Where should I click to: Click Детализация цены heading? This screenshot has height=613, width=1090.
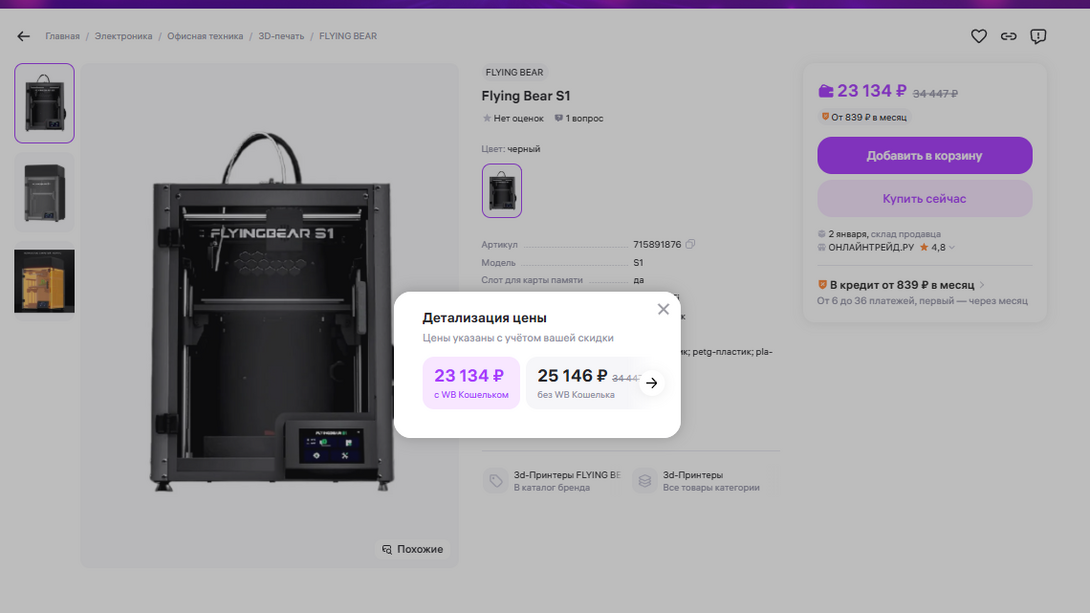[485, 318]
